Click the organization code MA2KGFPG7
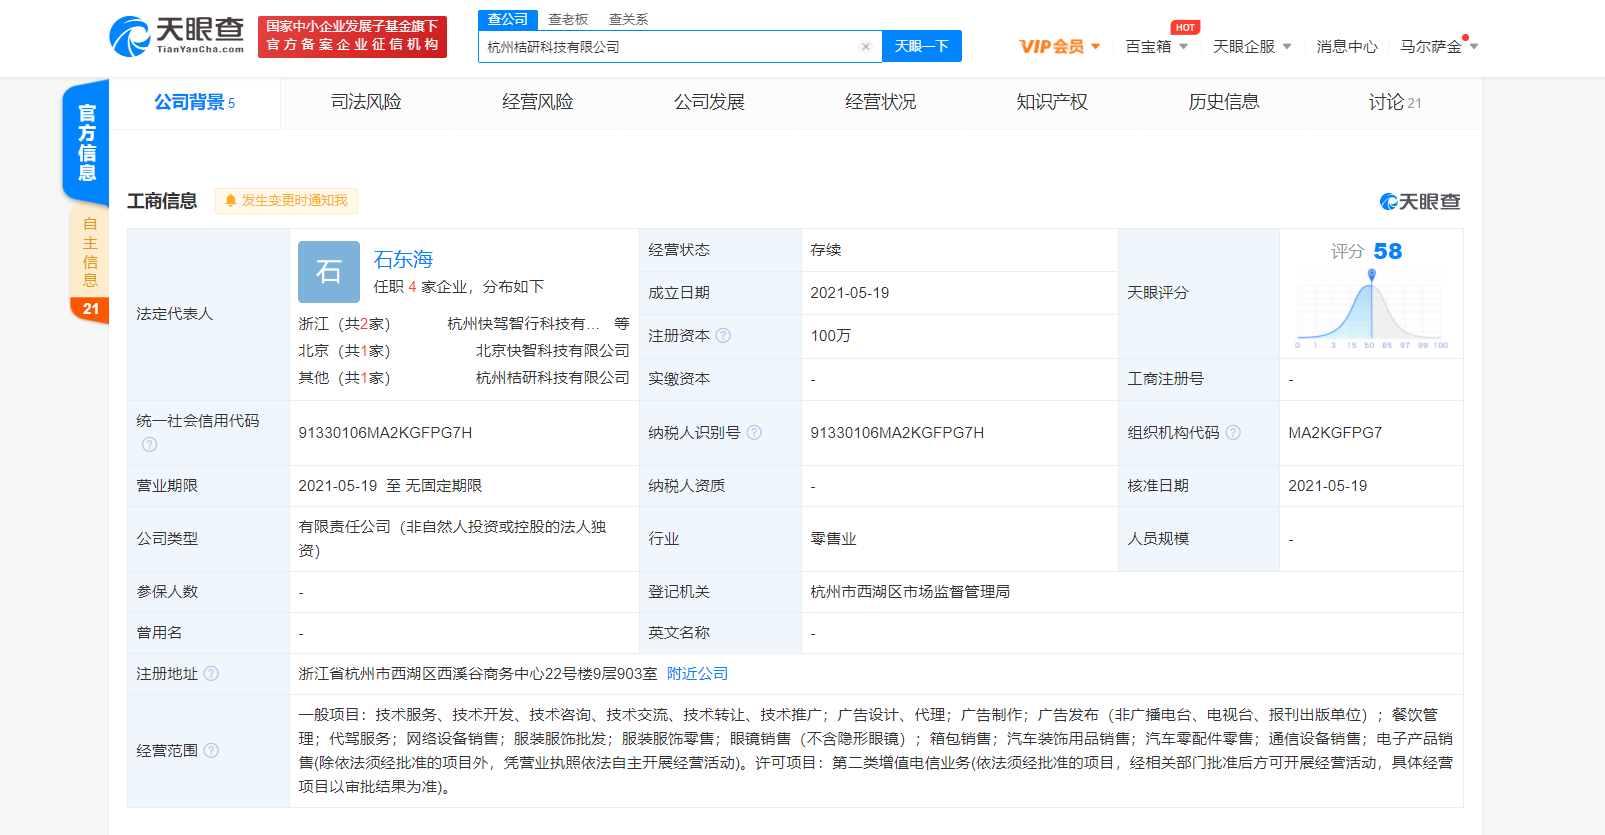This screenshot has height=835, width=1605. pos(1335,433)
